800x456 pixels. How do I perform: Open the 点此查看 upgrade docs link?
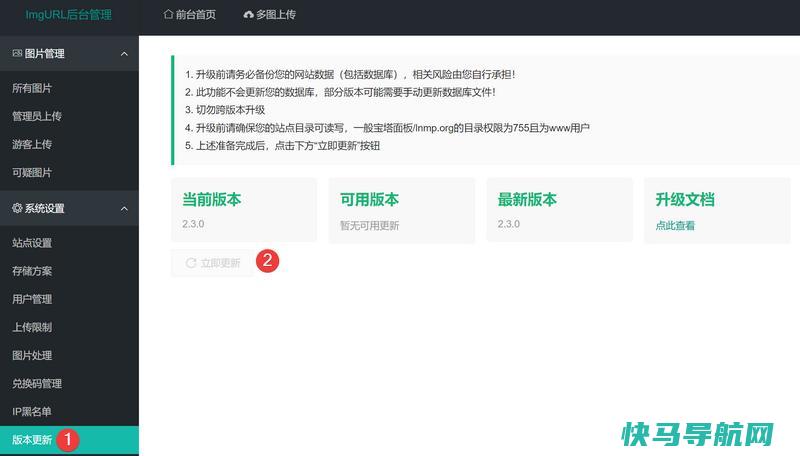[675, 225]
